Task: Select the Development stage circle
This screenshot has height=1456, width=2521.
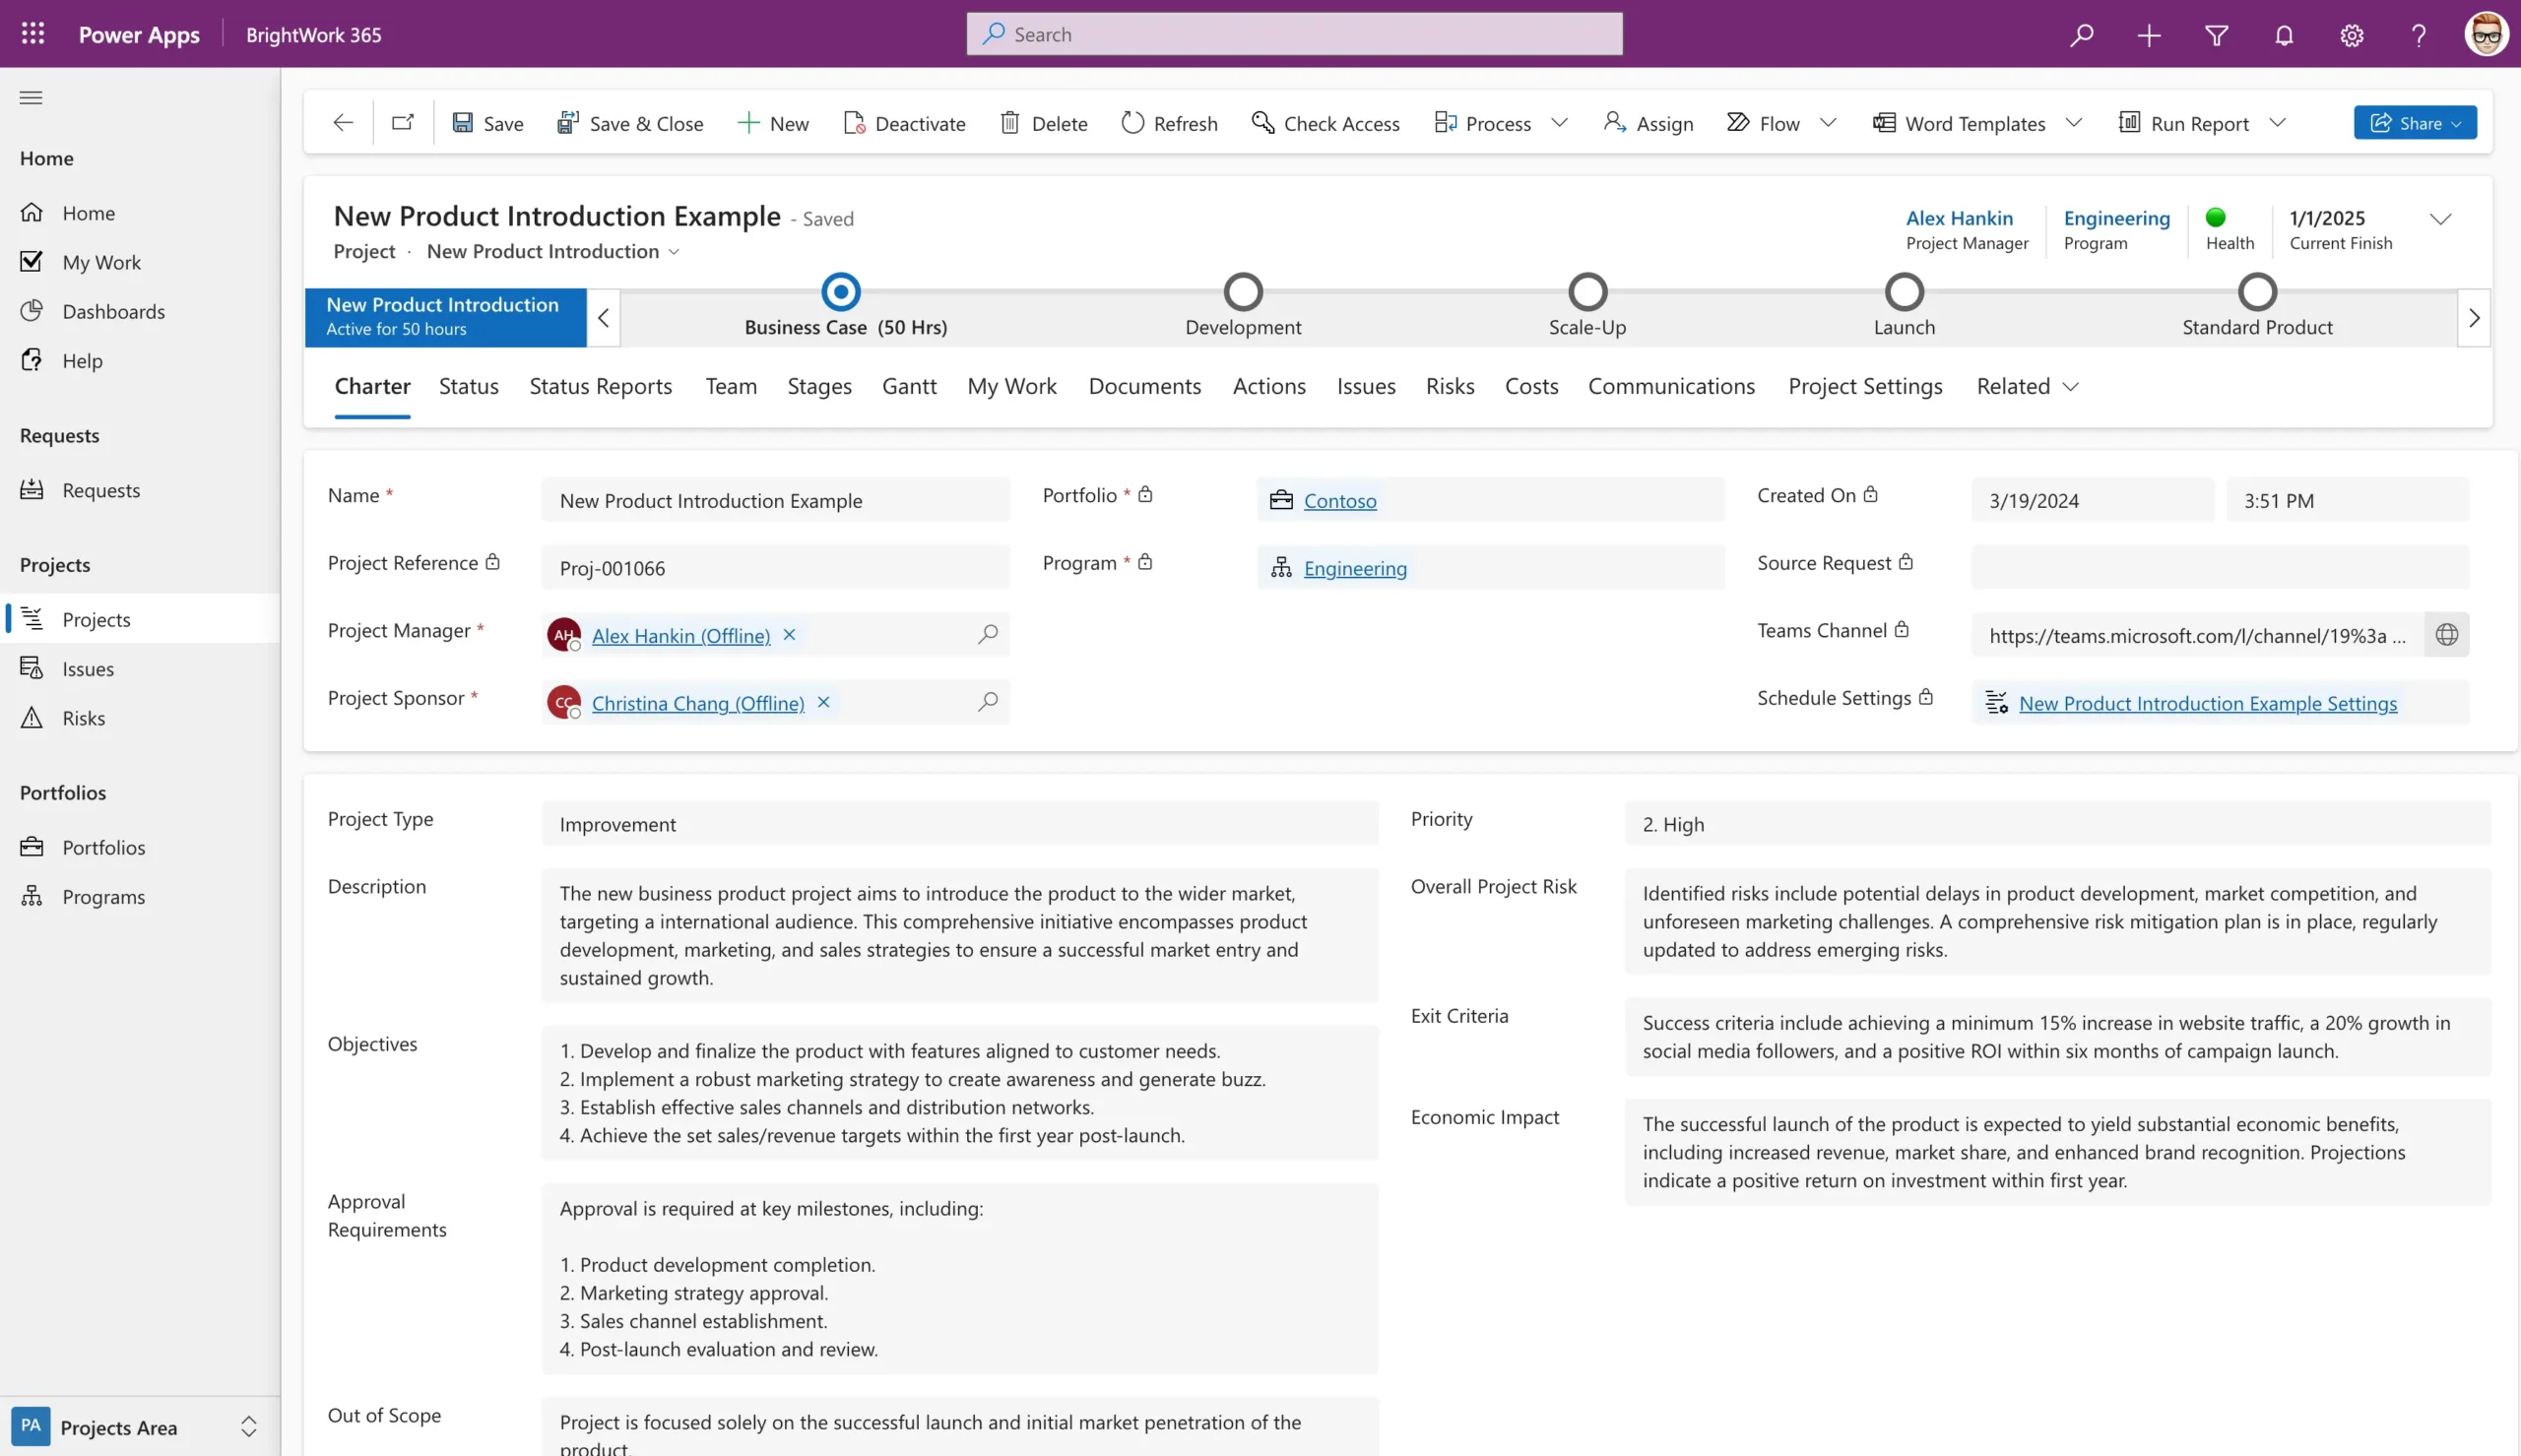Action: 1242,291
